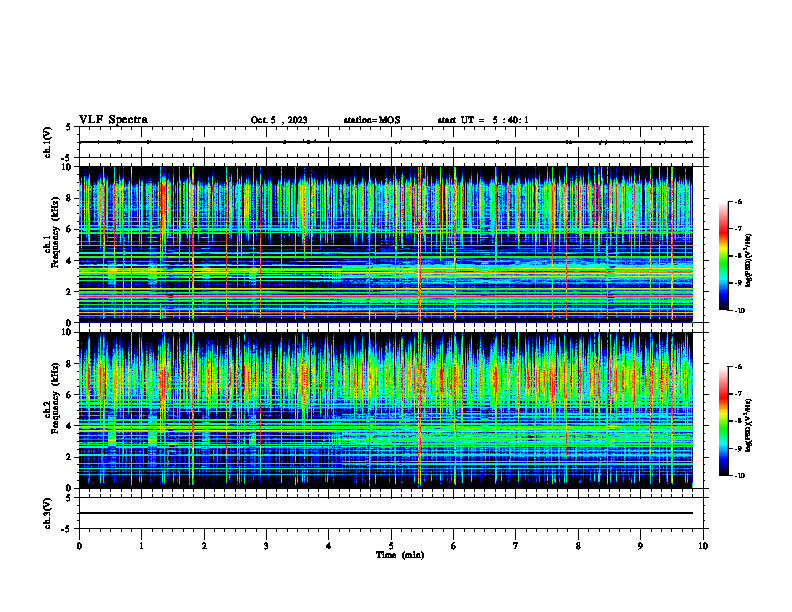Click time axis tick label "3"
Viewport: 792px width, 612px height.
click(266, 546)
